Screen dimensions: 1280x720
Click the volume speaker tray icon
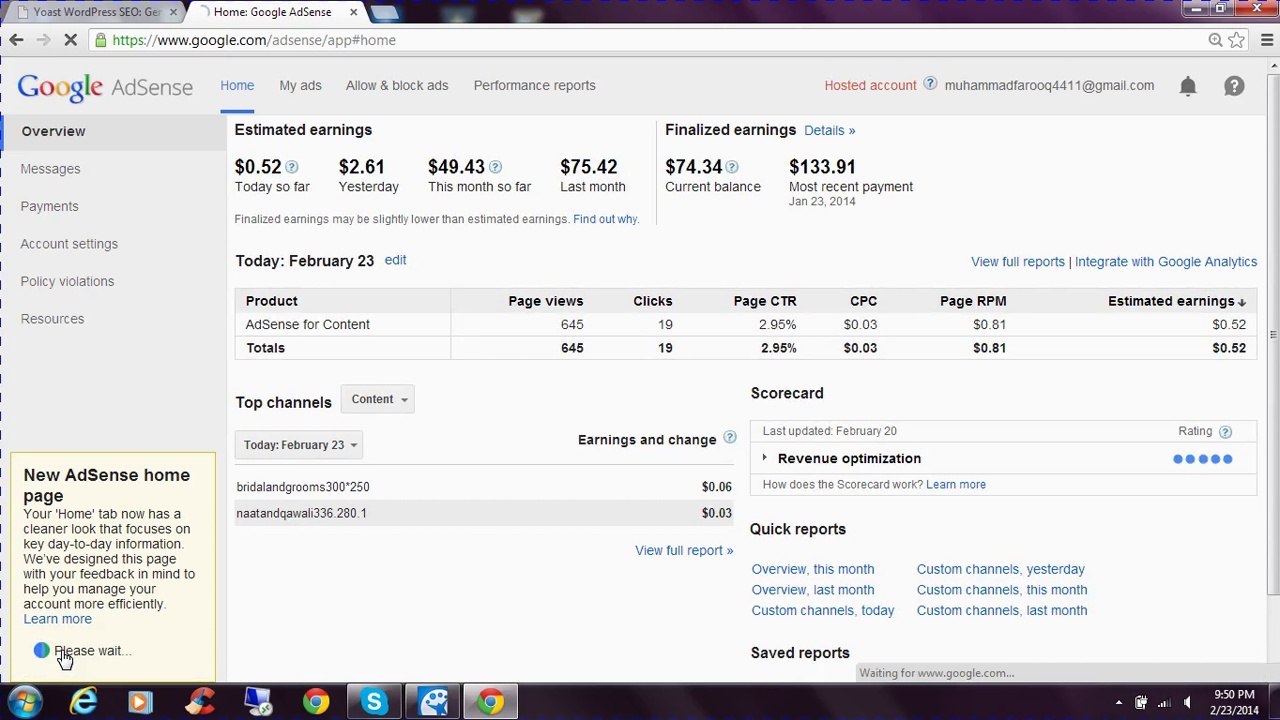coord(1187,702)
